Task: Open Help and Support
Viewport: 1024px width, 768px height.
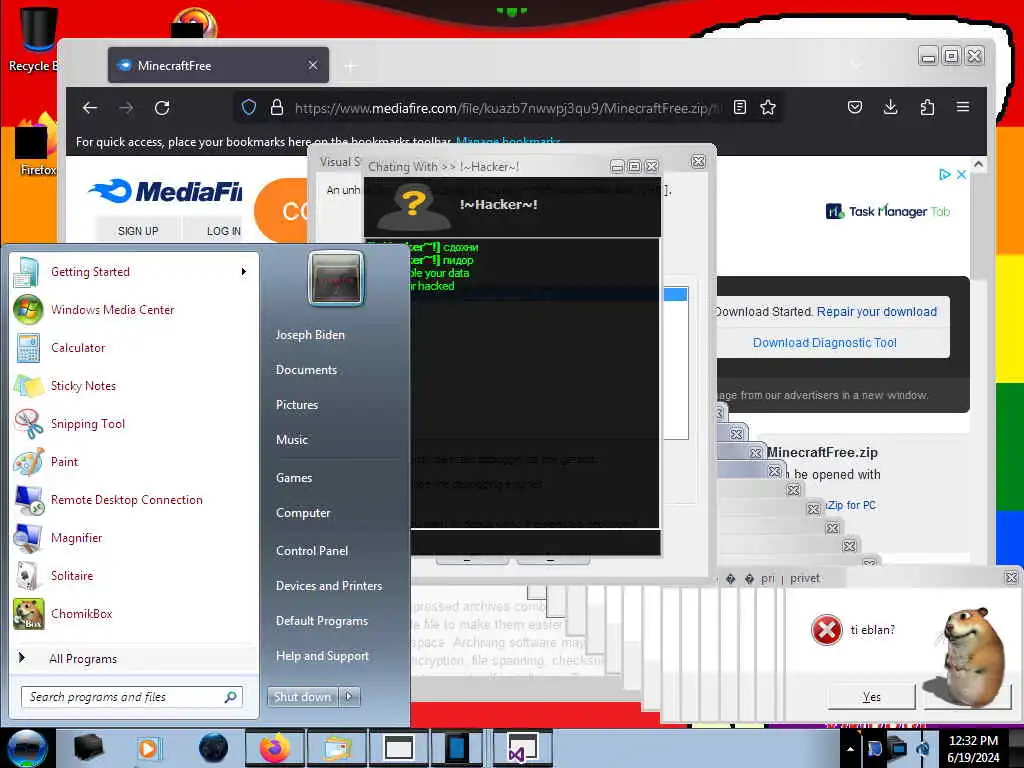Action: coord(323,656)
